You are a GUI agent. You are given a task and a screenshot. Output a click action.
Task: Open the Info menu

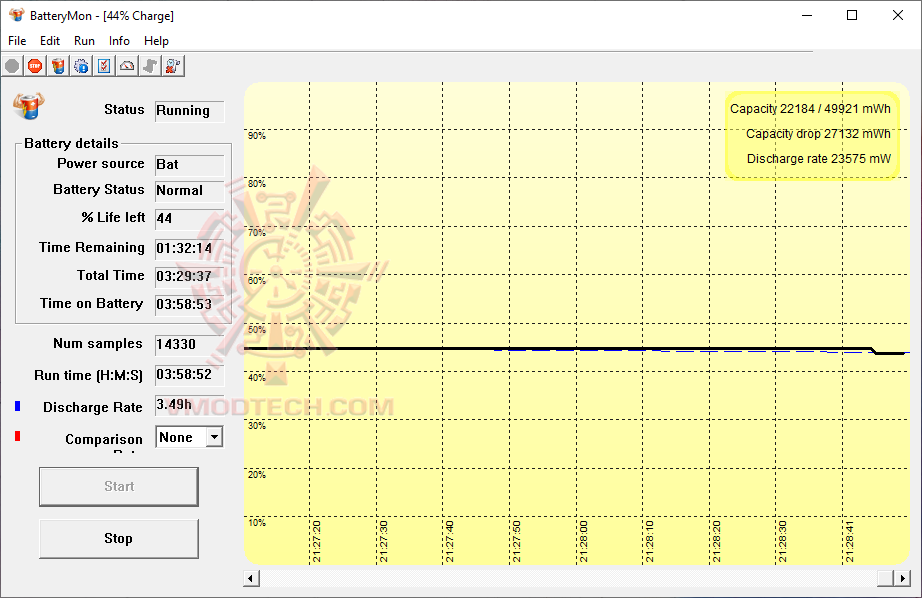point(119,41)
